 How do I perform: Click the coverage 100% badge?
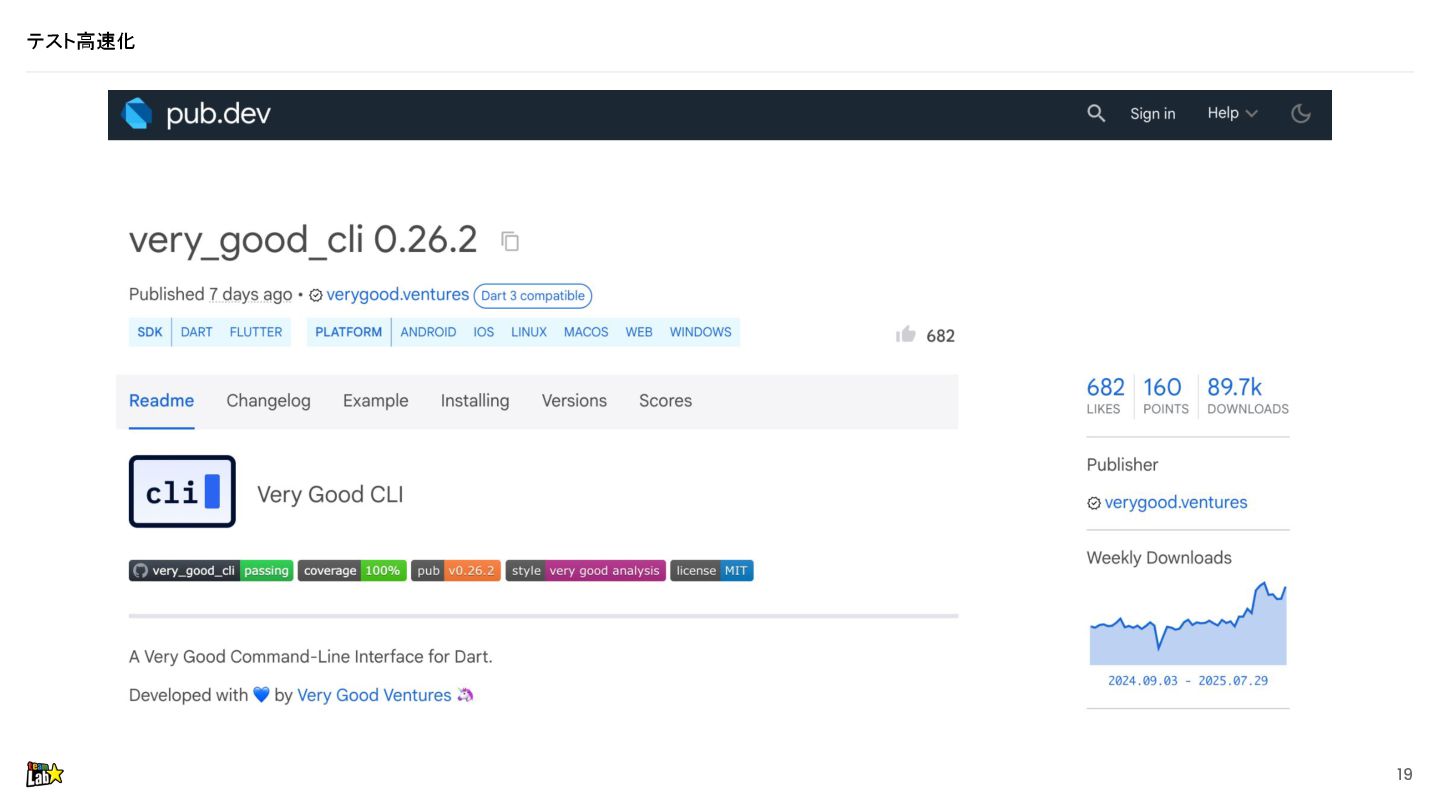click(352, 571)
